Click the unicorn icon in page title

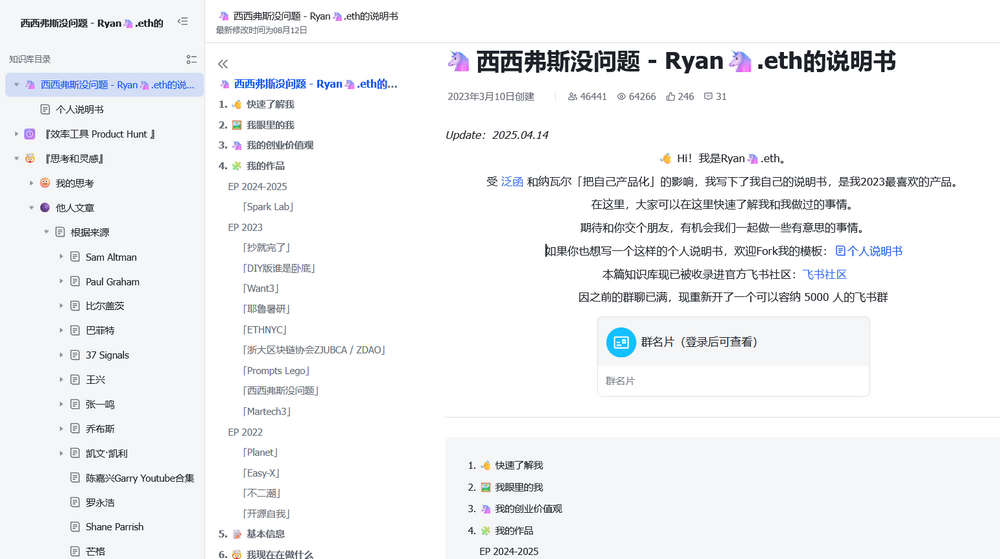pos(459,61)
